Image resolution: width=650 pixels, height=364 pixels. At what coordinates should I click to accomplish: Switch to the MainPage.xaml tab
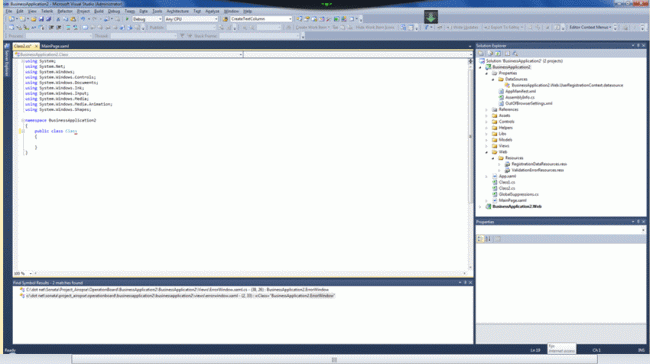pyautogui.click(x=55, y=46)
